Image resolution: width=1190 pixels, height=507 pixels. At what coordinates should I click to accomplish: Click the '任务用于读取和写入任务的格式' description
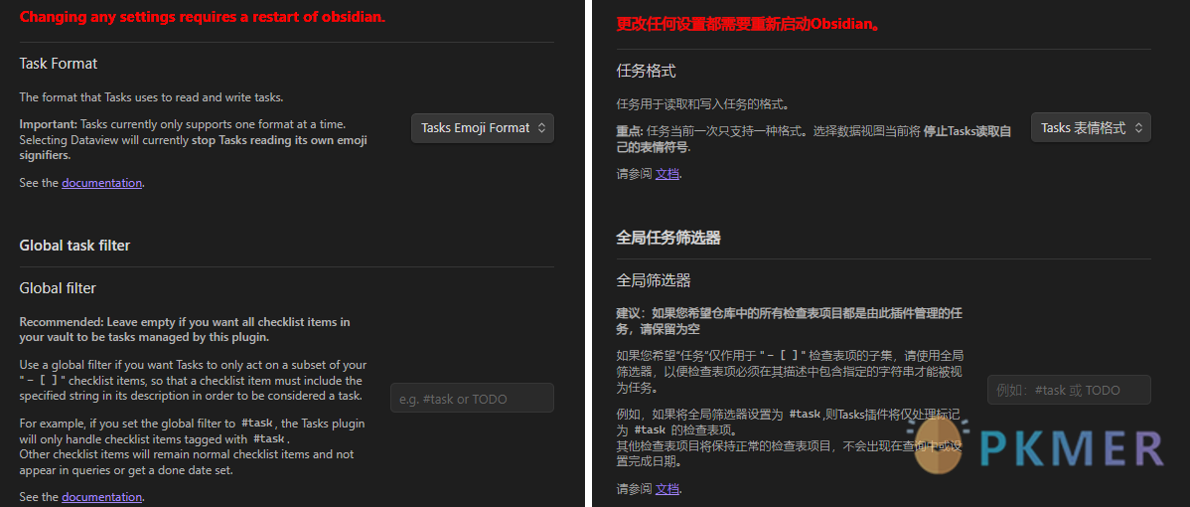tap(703, 104)
